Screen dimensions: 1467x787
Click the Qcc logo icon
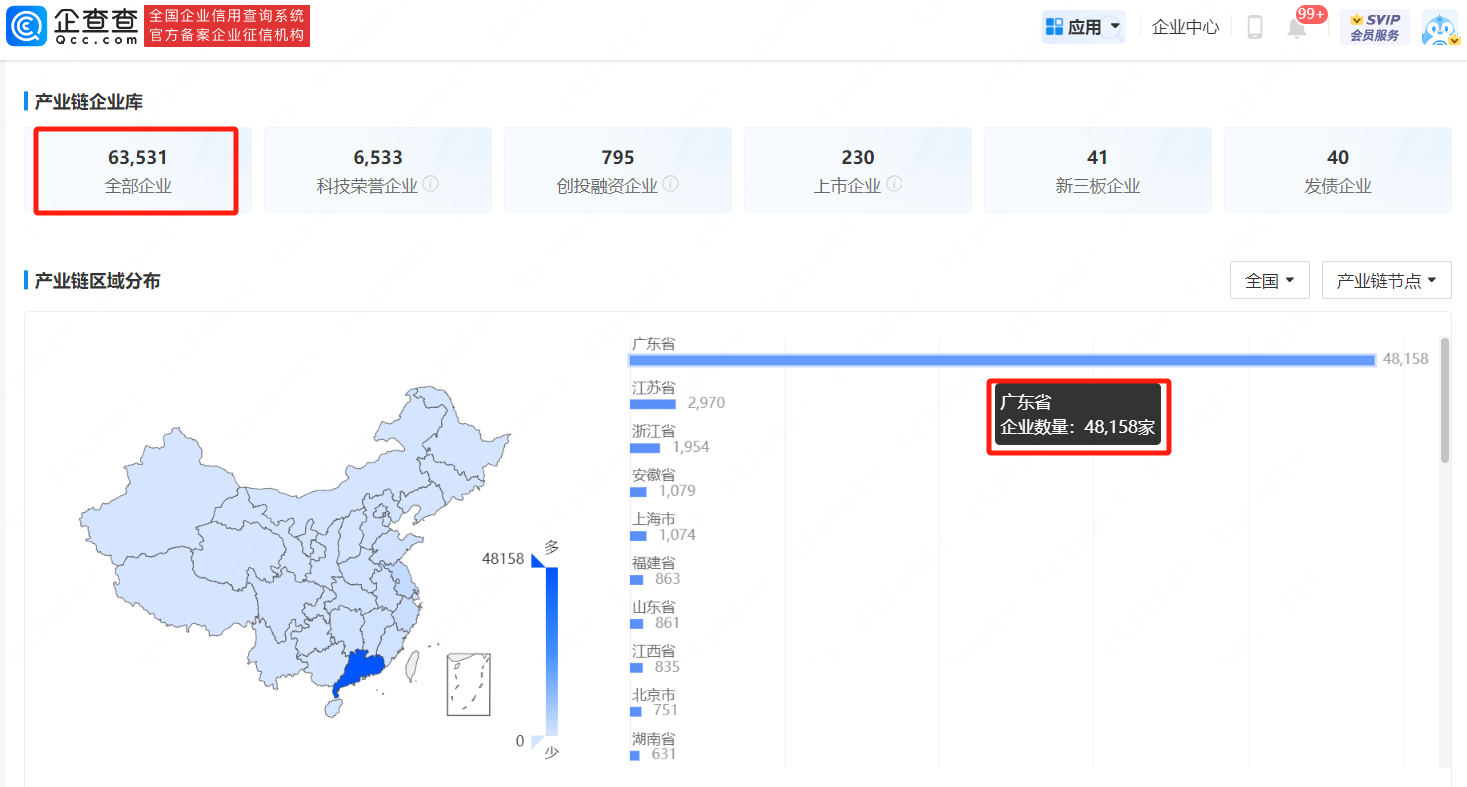[x=26, y=26]
